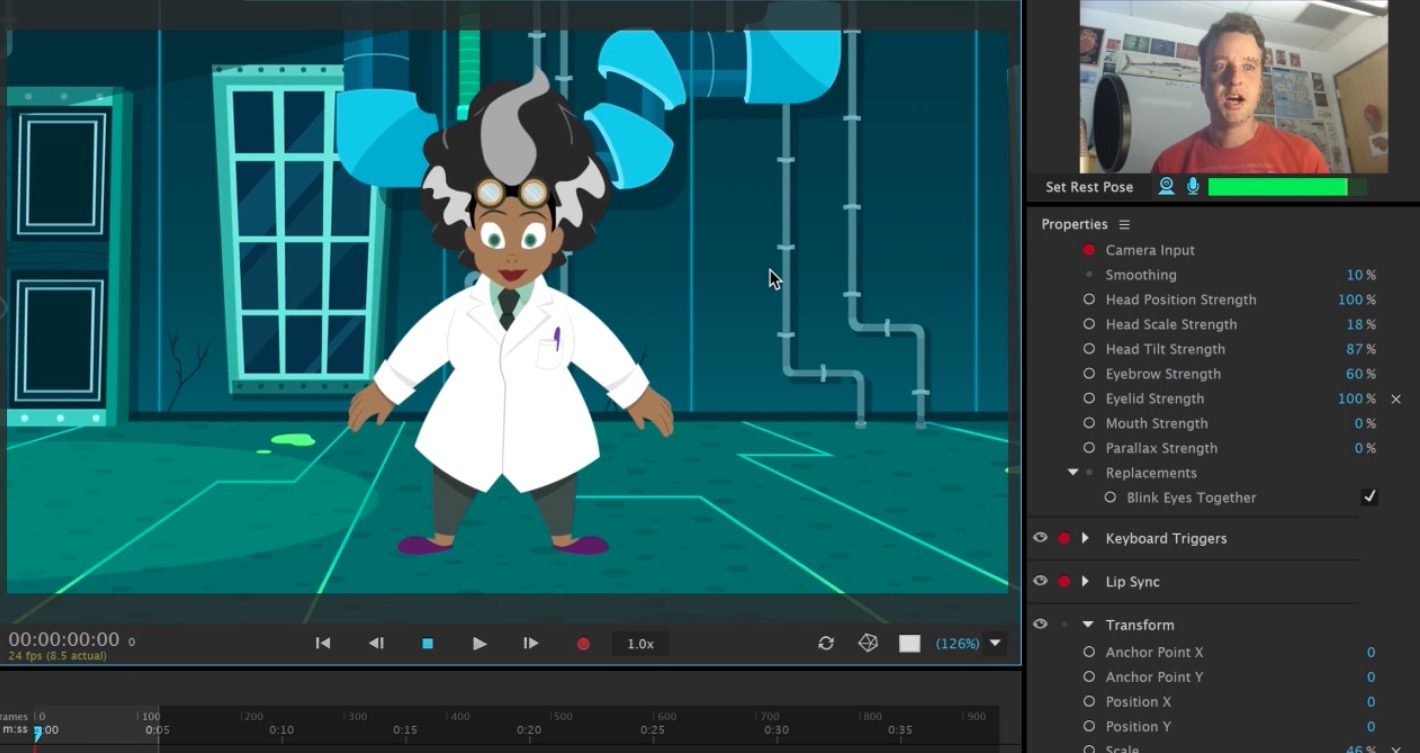This screenshot has width=1420, height=753.
Task: Click the green audio level meter
Action: click(1286, 187)
